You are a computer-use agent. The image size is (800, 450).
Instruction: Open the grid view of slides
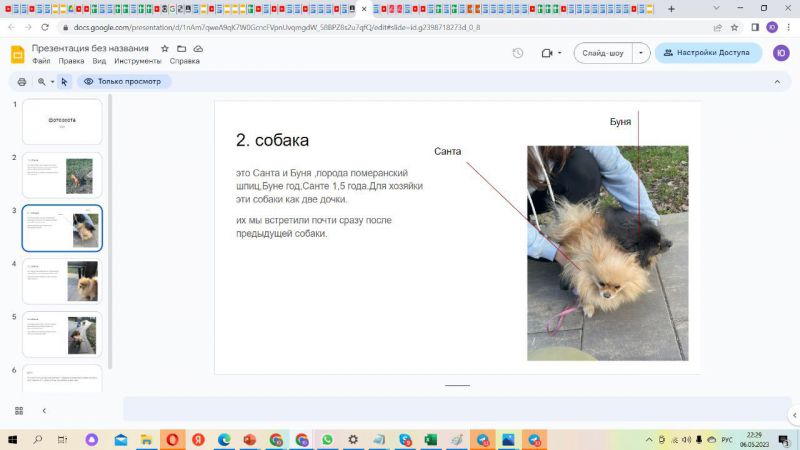click(19, 410)
